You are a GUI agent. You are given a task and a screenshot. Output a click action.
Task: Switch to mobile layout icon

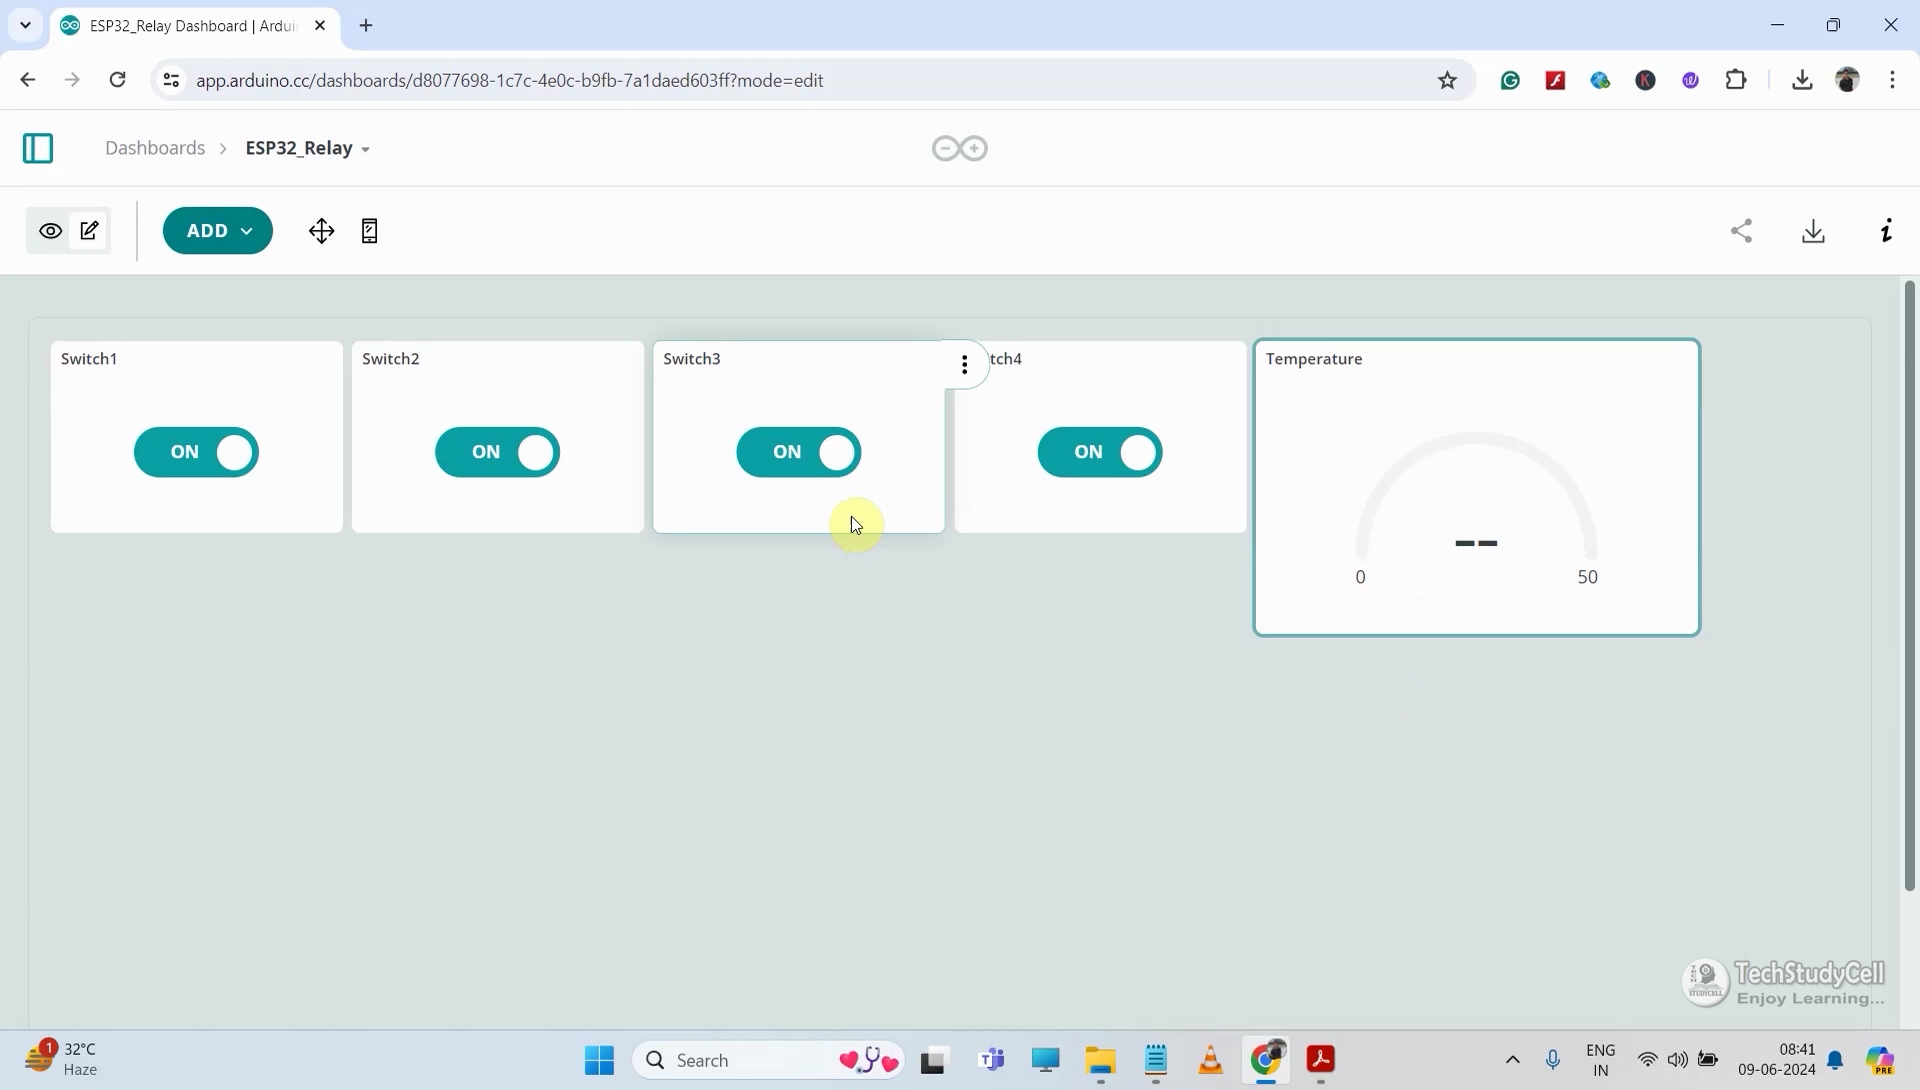pos(370,231)
